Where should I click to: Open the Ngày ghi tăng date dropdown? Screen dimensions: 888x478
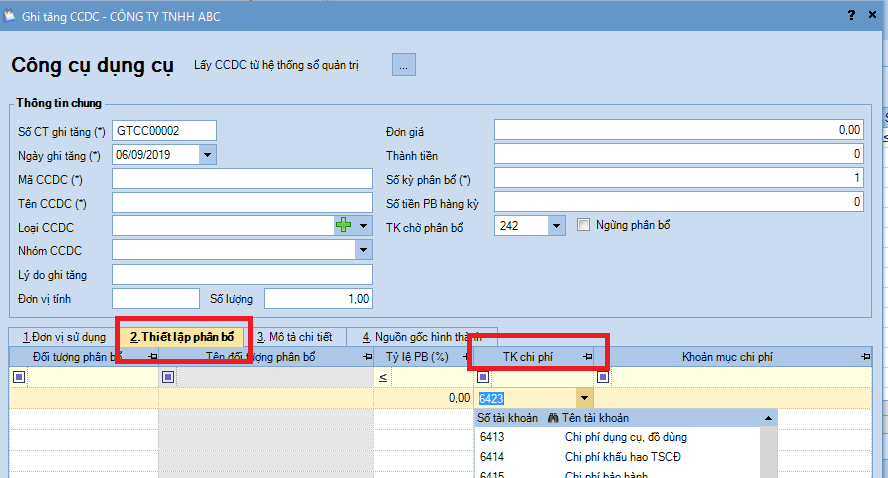point(207,155)
